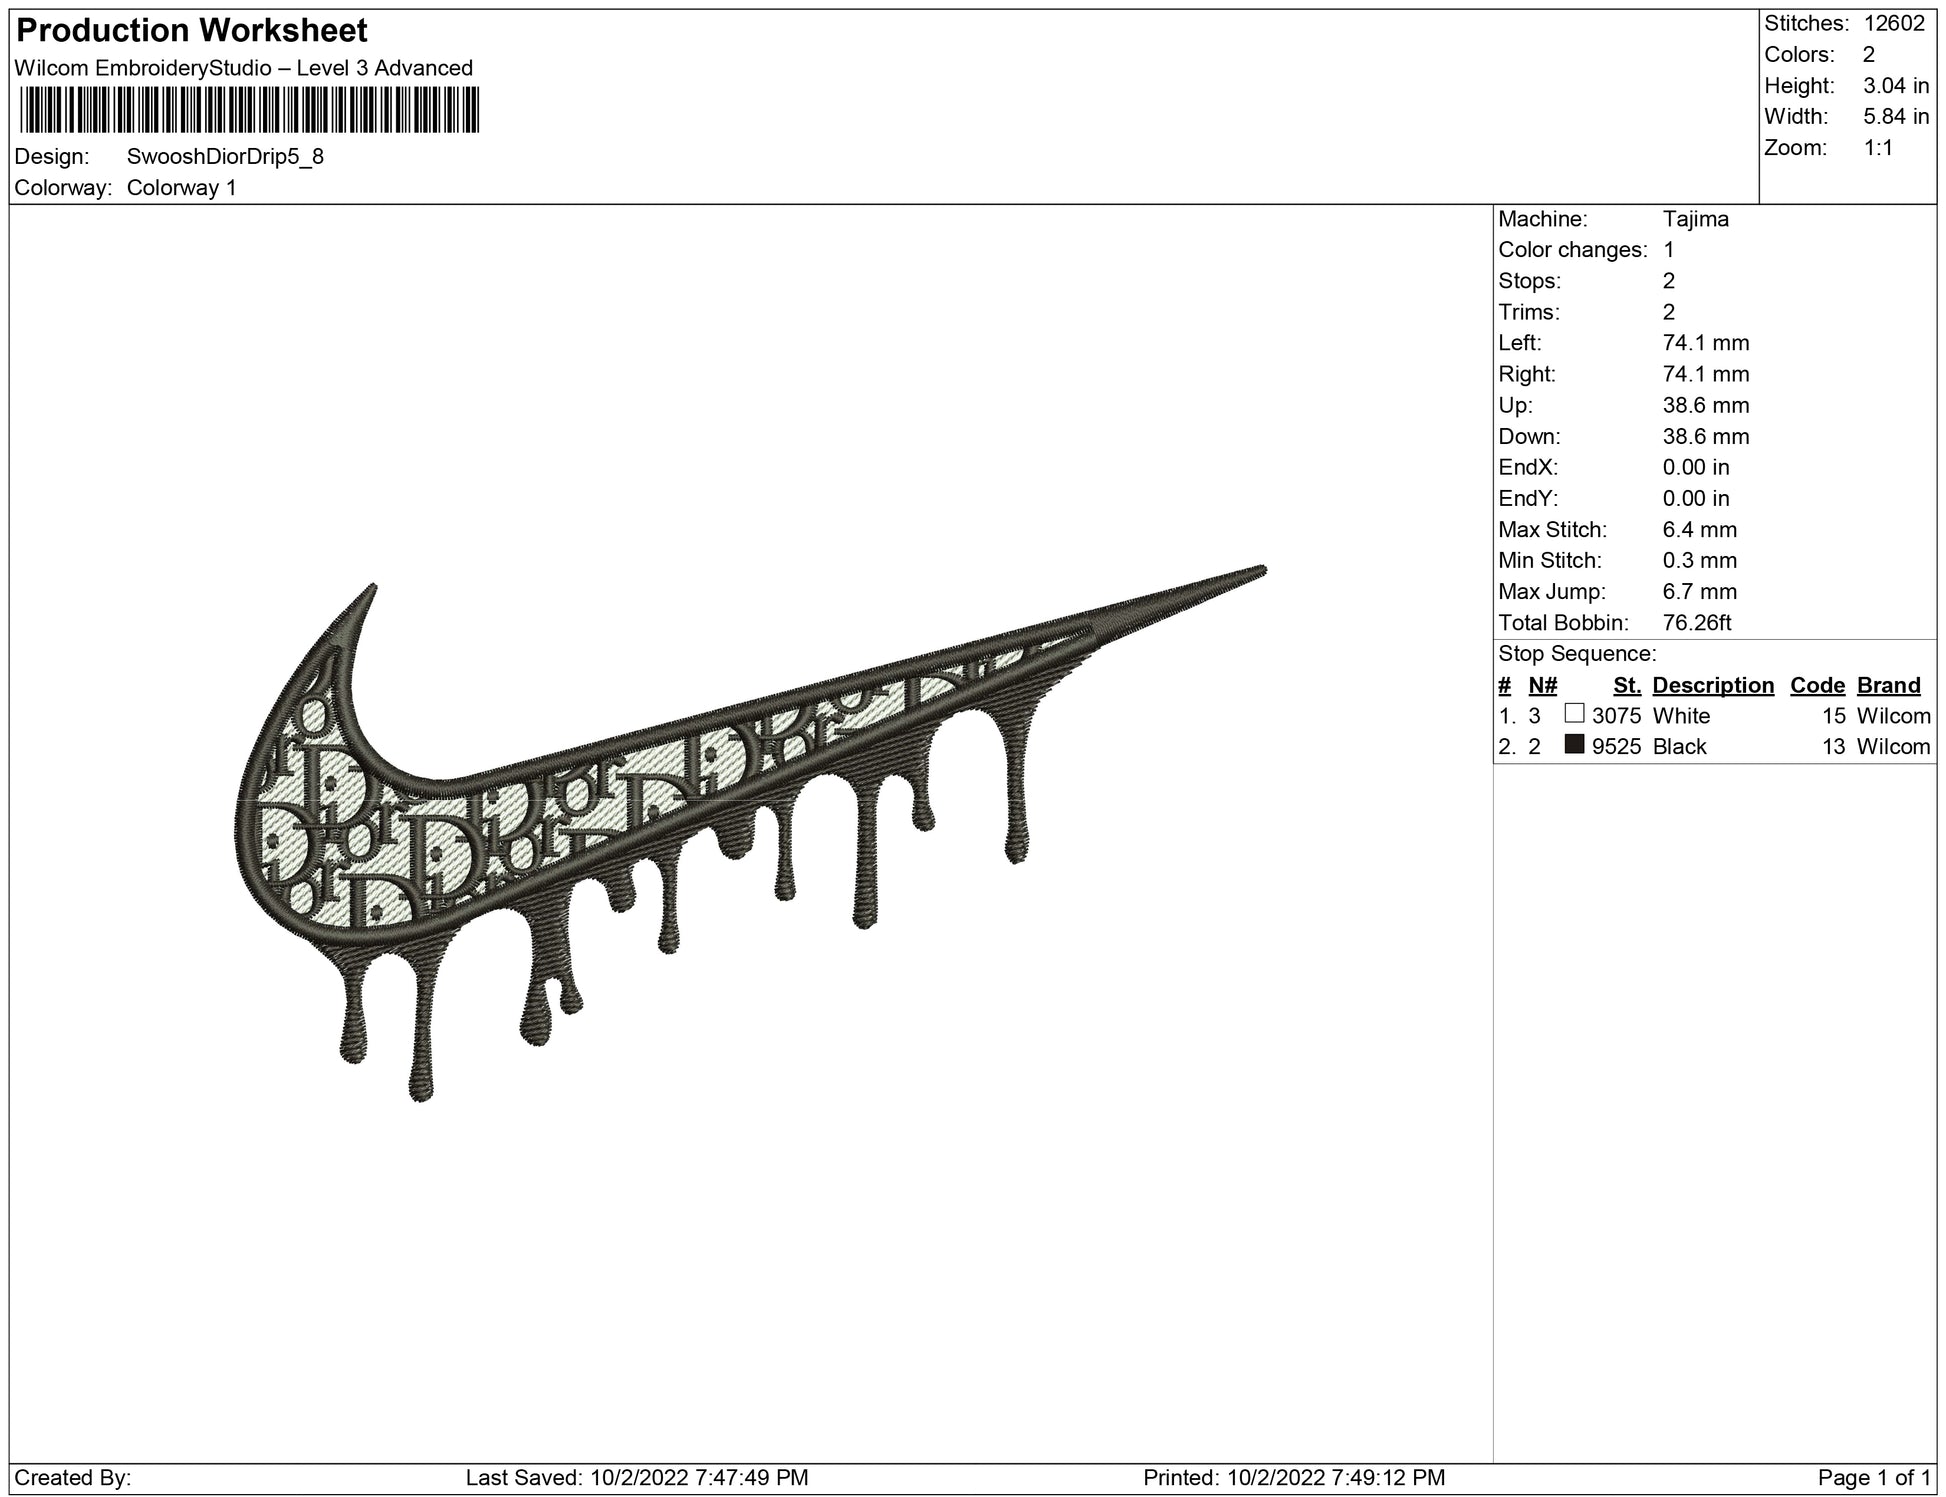Click the Page 1 of 1 label
The height and width of the screenshot is (1497, 1946).
[x=1873, y=1477]
